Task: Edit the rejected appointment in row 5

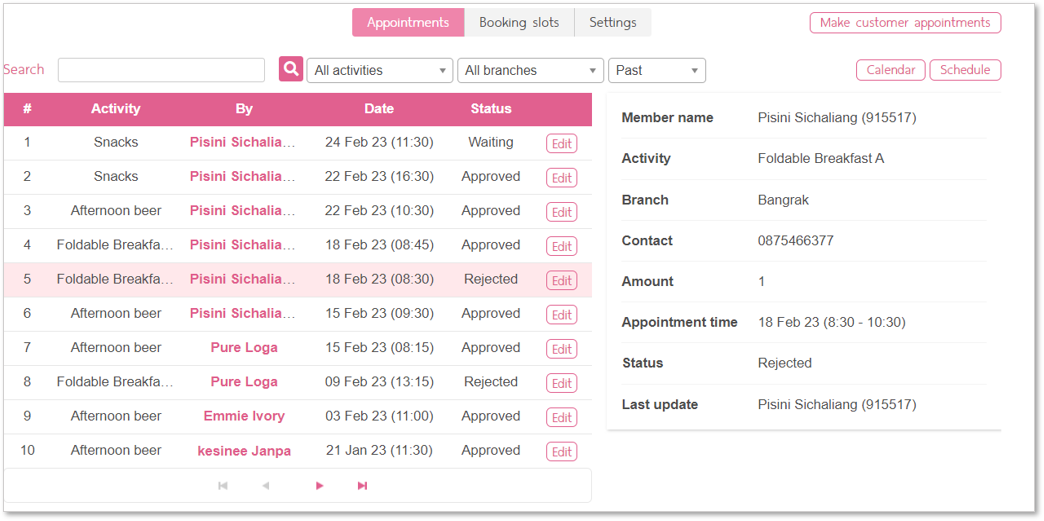Action: point(561,280)
